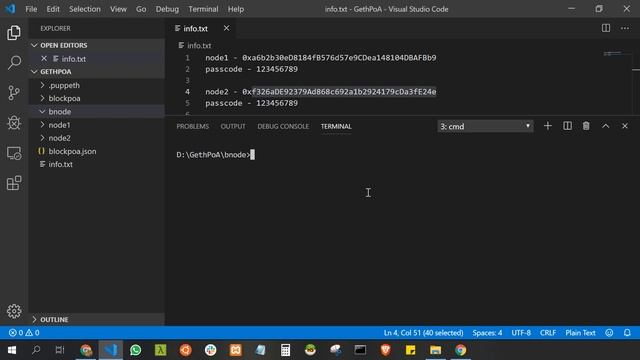This screenshot has width=640, height=360.
Task: Collapse the Open Editors section
Action: click(96, 45)
